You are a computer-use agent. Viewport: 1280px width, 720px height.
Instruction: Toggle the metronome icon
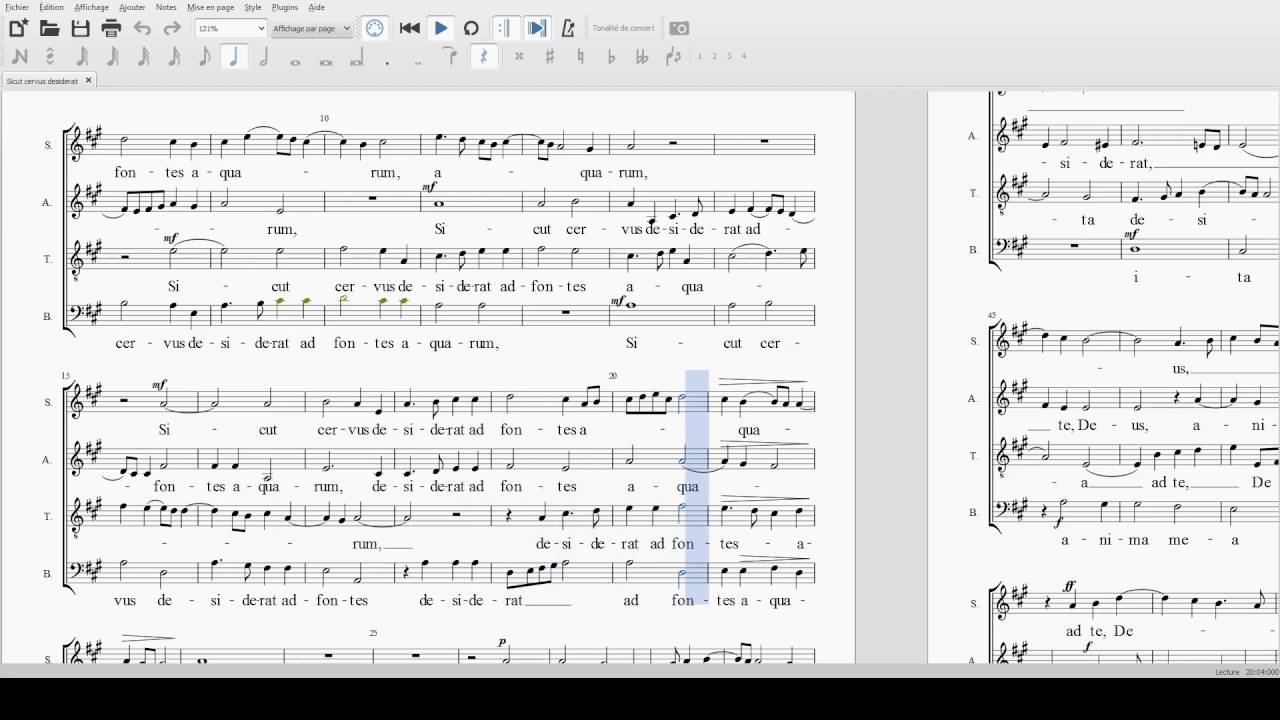(x=568, y=28)
